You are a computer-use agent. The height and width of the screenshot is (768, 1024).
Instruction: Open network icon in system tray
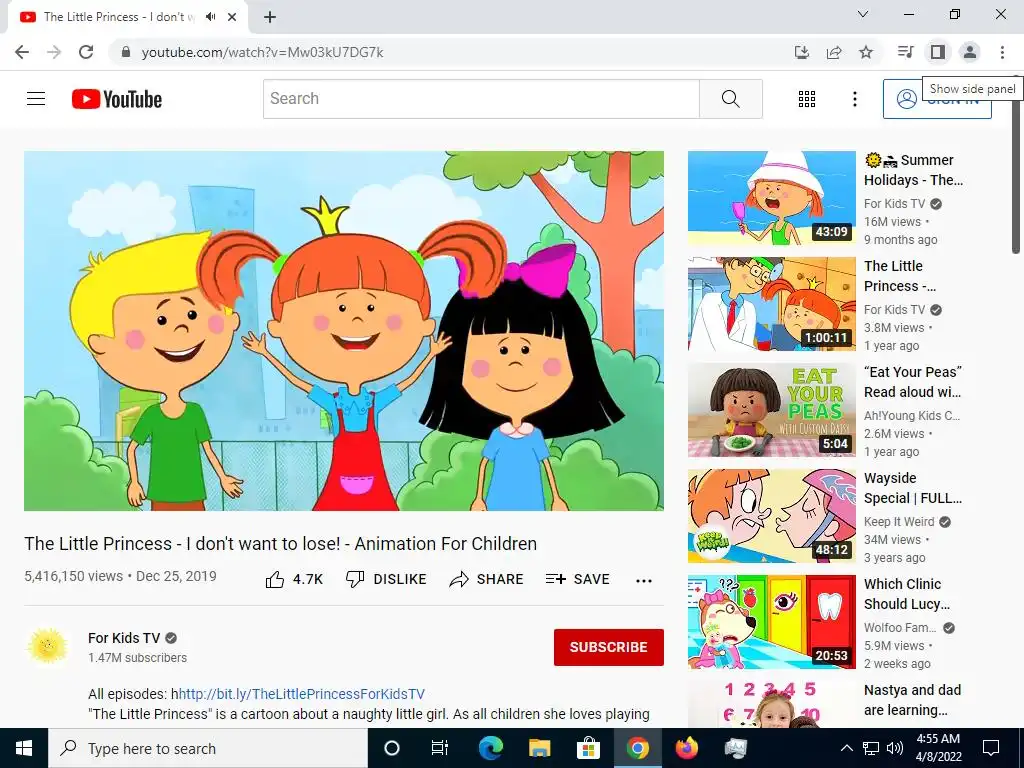pyautogui.click(x=871, y=748)
